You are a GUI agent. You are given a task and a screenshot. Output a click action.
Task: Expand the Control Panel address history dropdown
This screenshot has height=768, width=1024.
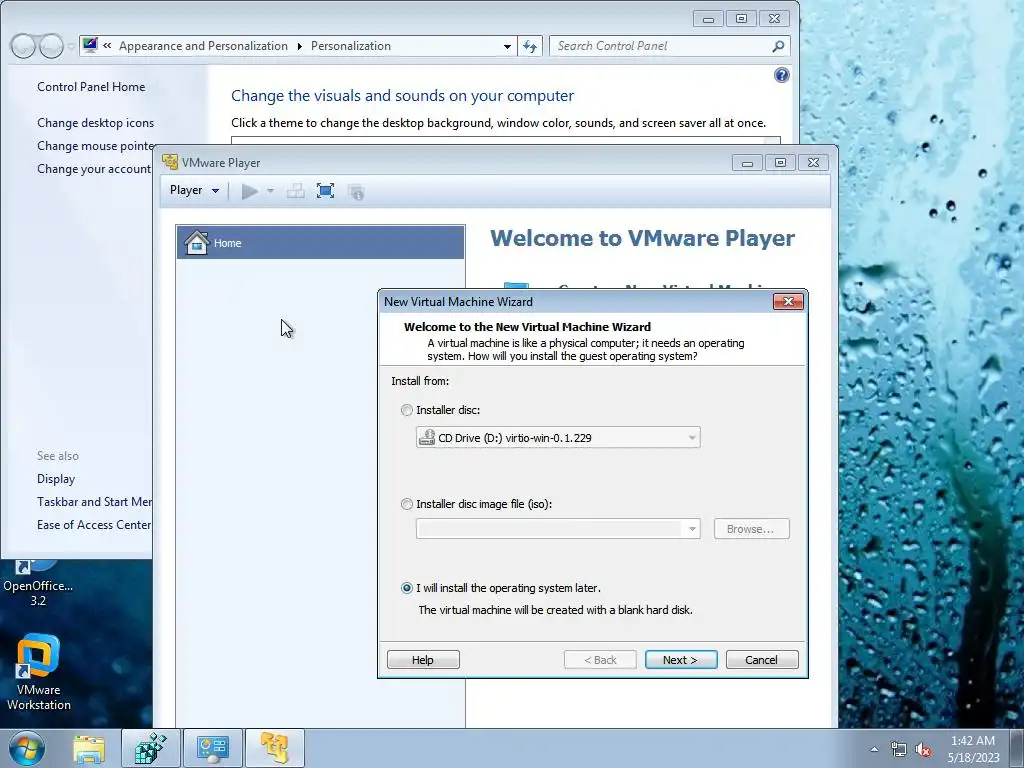click(507, 46)
